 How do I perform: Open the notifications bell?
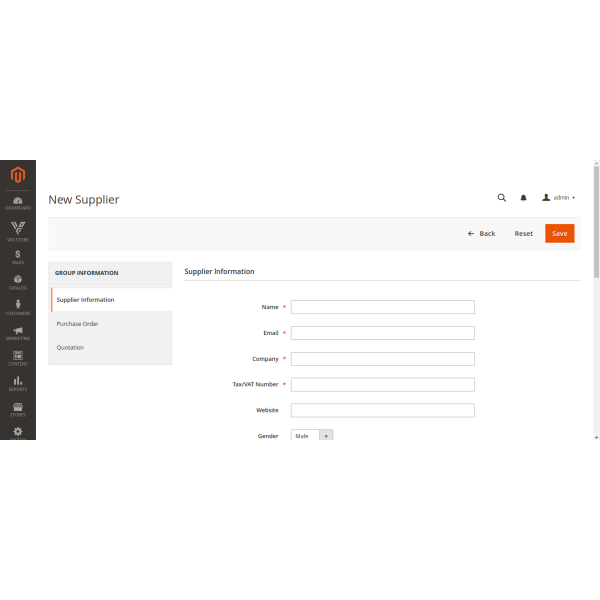pyautogui.click(x=523, y=198)
